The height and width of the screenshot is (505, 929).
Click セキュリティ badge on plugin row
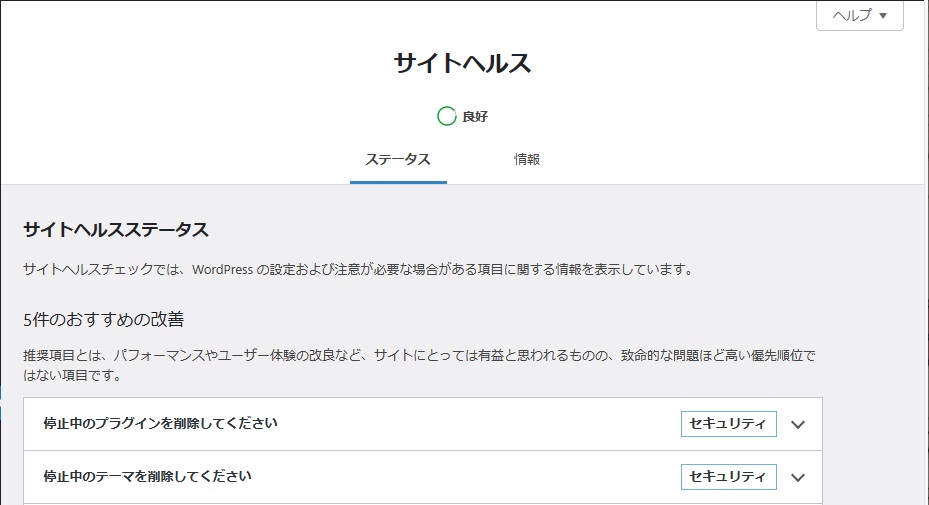point(729,424)
